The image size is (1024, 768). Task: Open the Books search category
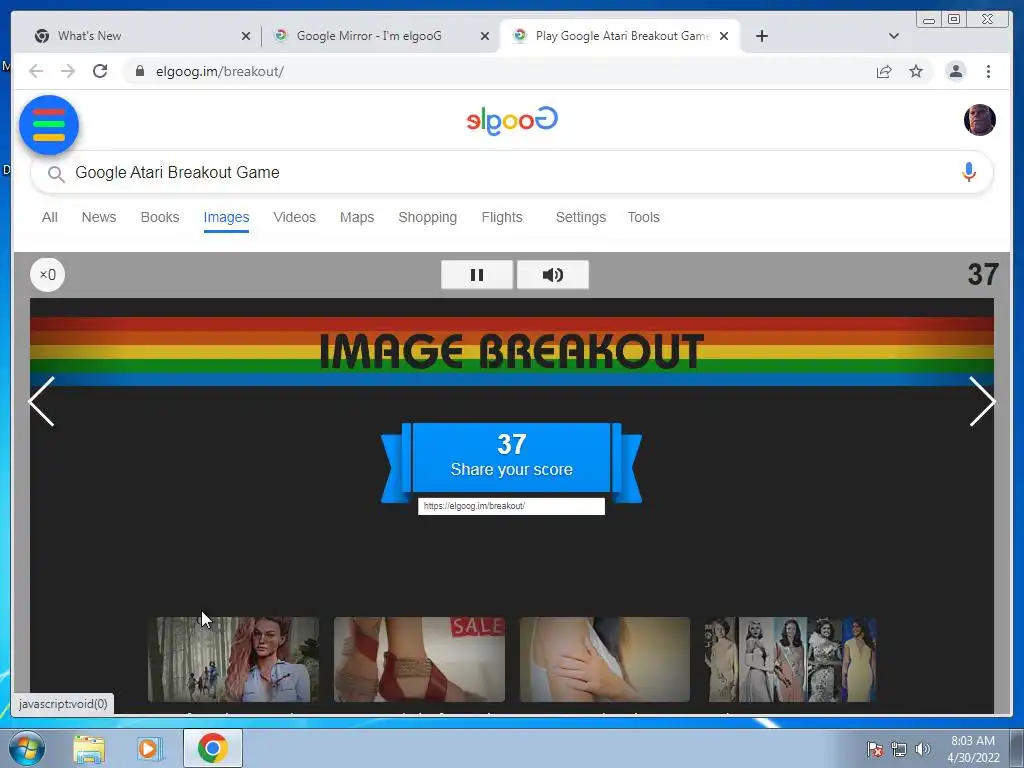(160, 217)
